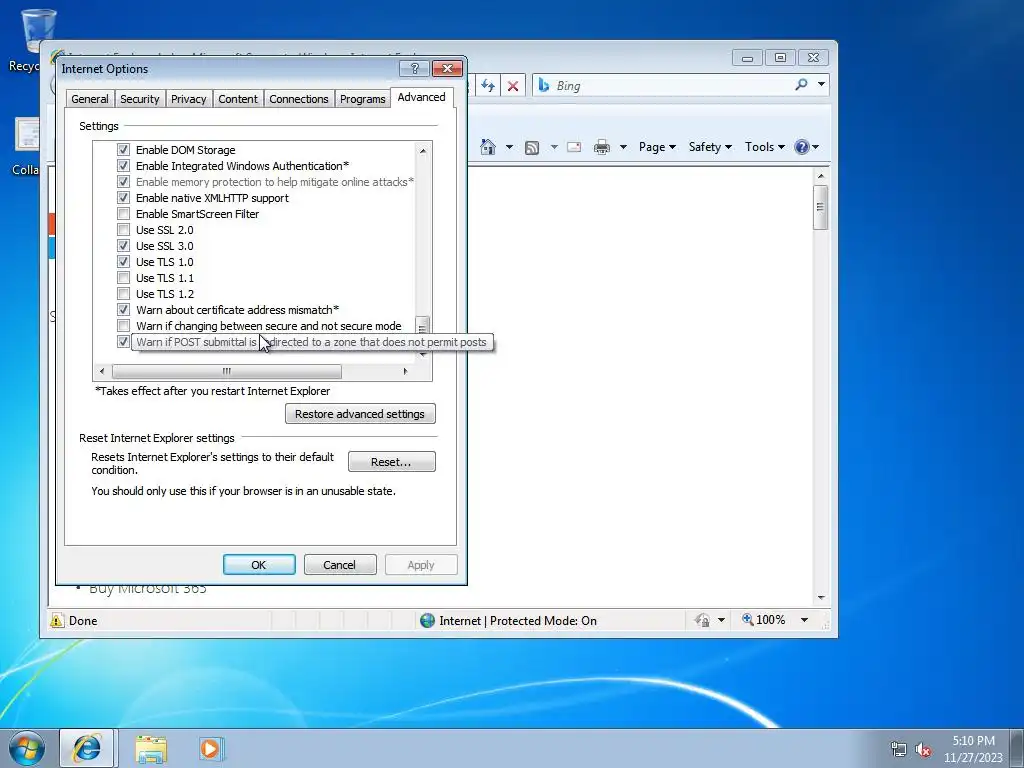Image resolution: width=1024 pixels, height=768 pixels.
Task: Toggle Warn about certificate address mismatch
Action: point(123,310)
